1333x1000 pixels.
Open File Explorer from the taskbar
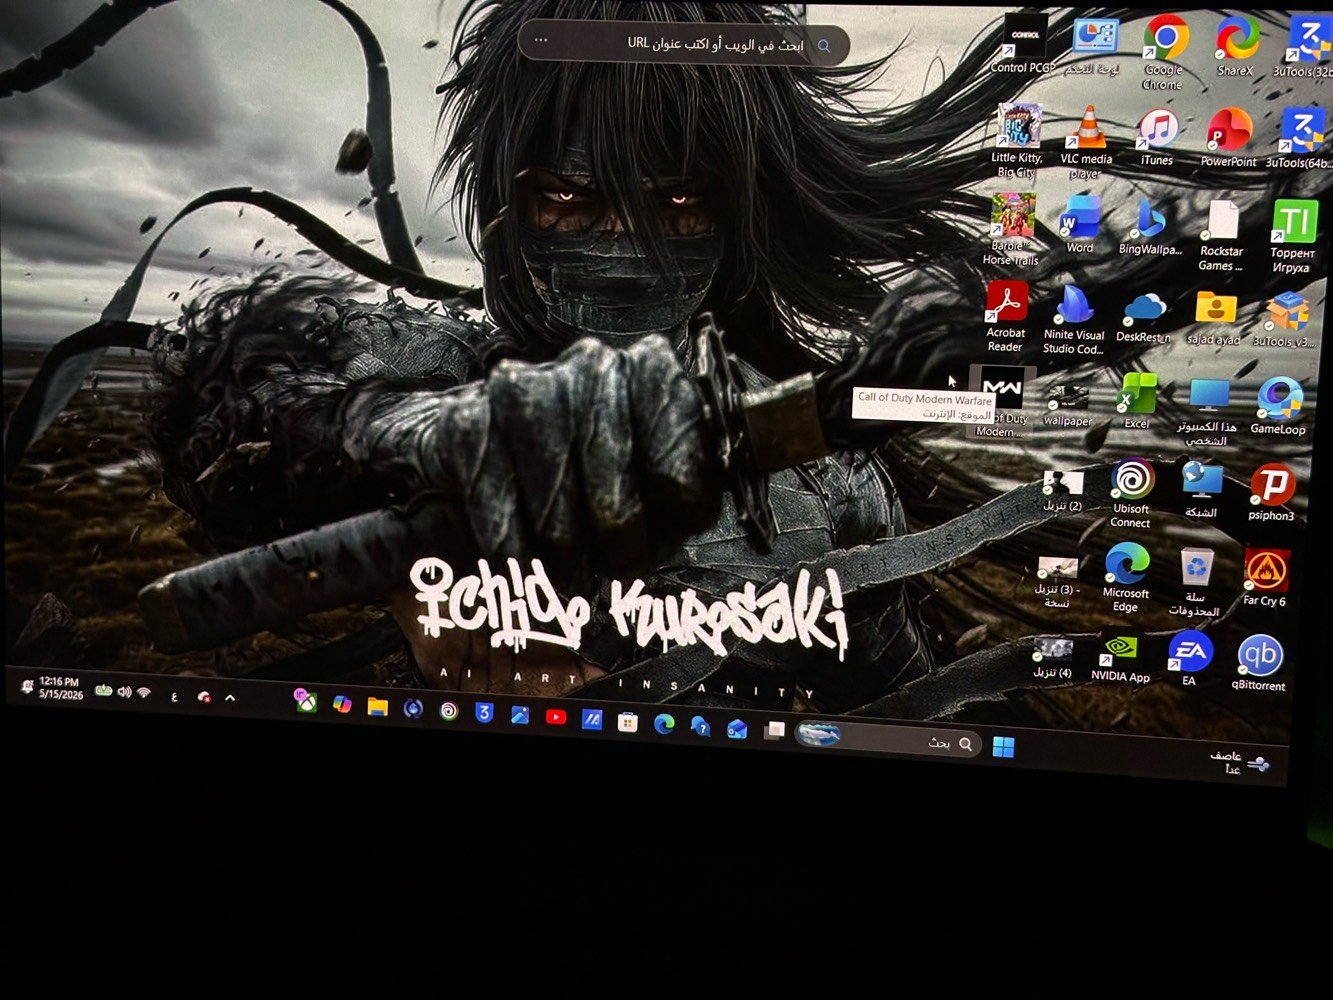click(x=377, y=706)
